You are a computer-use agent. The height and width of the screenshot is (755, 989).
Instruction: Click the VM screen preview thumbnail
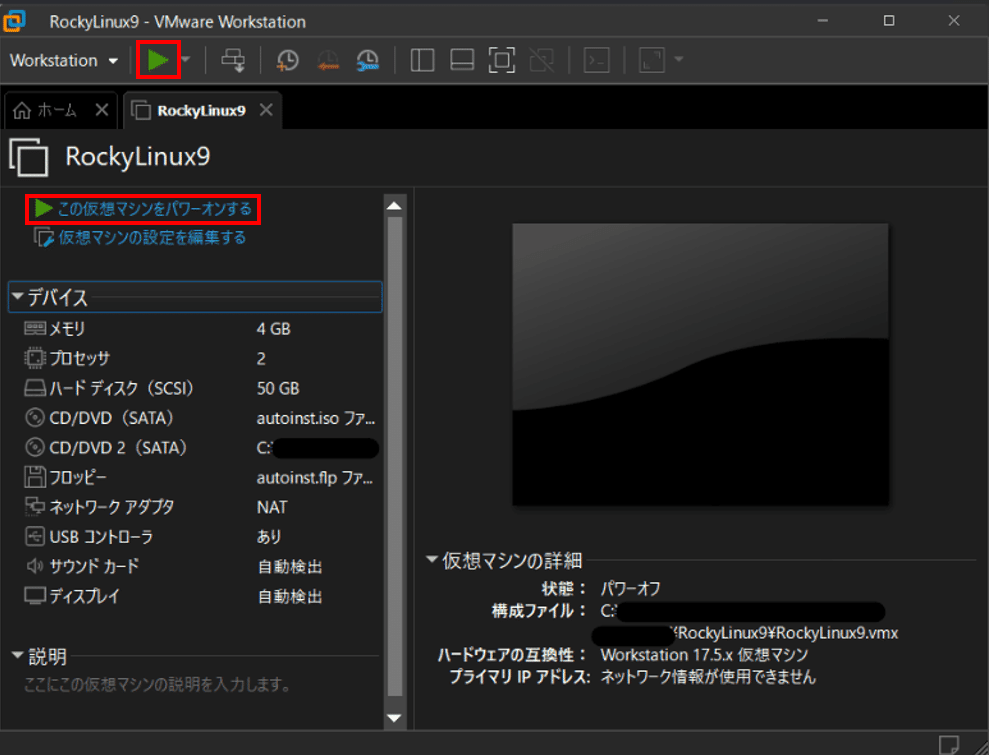tap(700, 364)
